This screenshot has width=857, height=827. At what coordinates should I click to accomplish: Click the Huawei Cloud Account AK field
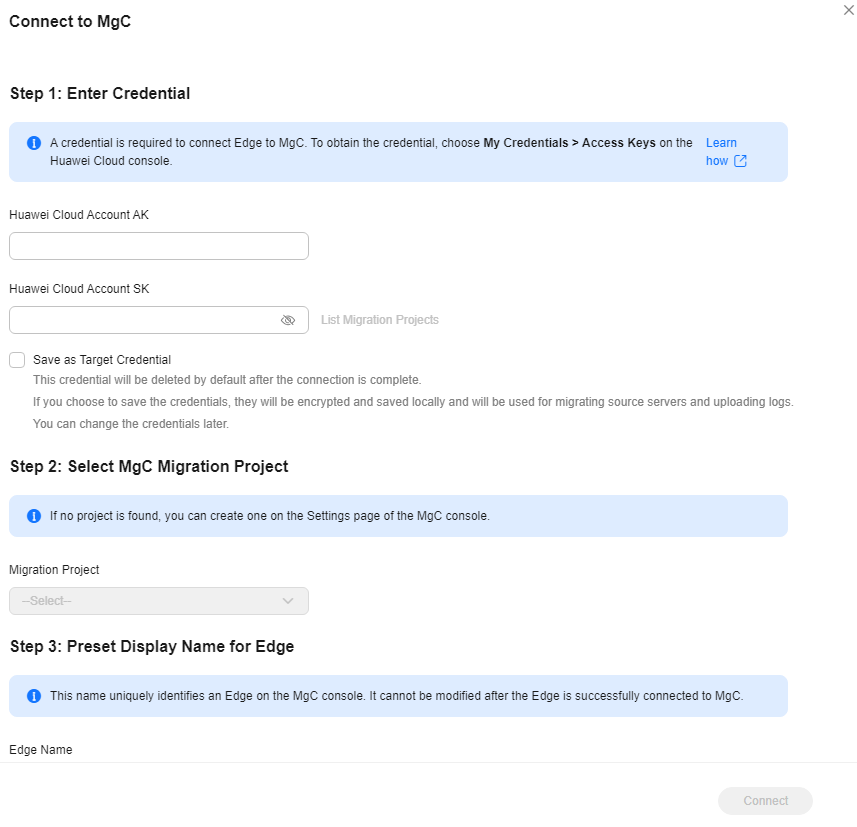[159, 246]
